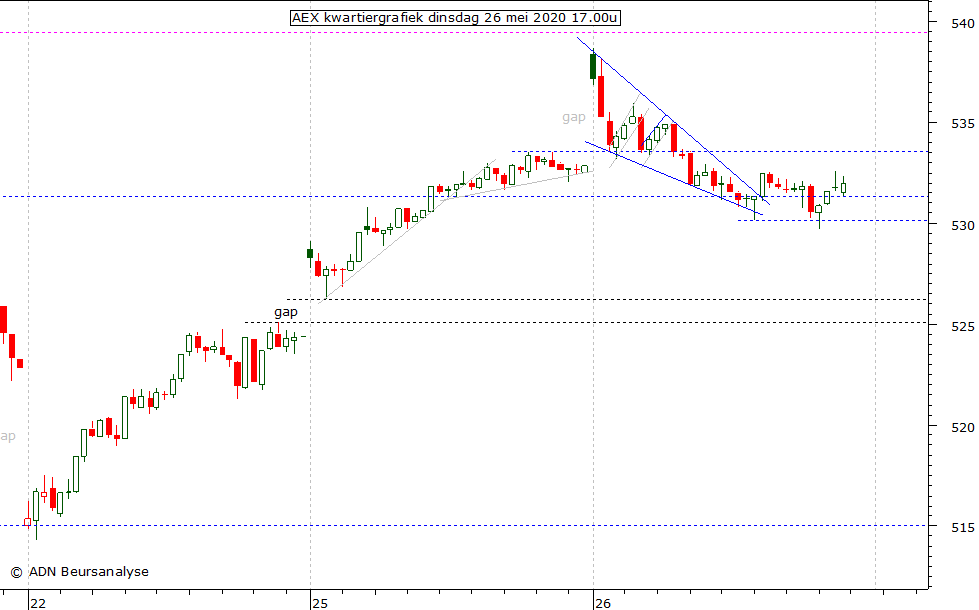The image size is (979, 610).
Task: Open the ADN Beursanalyse copyright text
Action: click(x=80, y=572)
